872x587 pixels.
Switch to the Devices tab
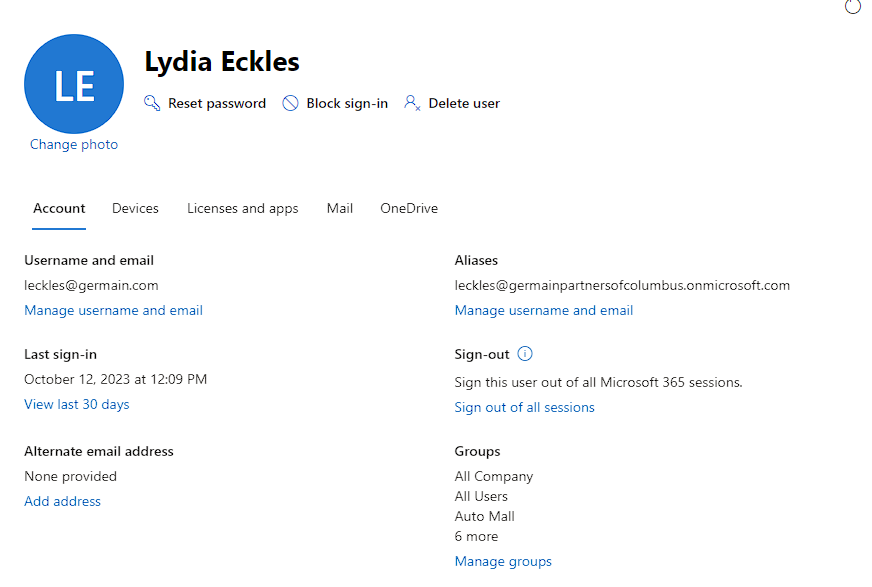click(135, 208)
